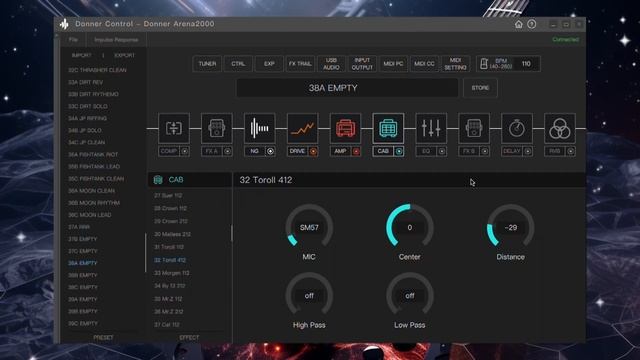
Task: Click the home icon in title bar
Action: 518,24
